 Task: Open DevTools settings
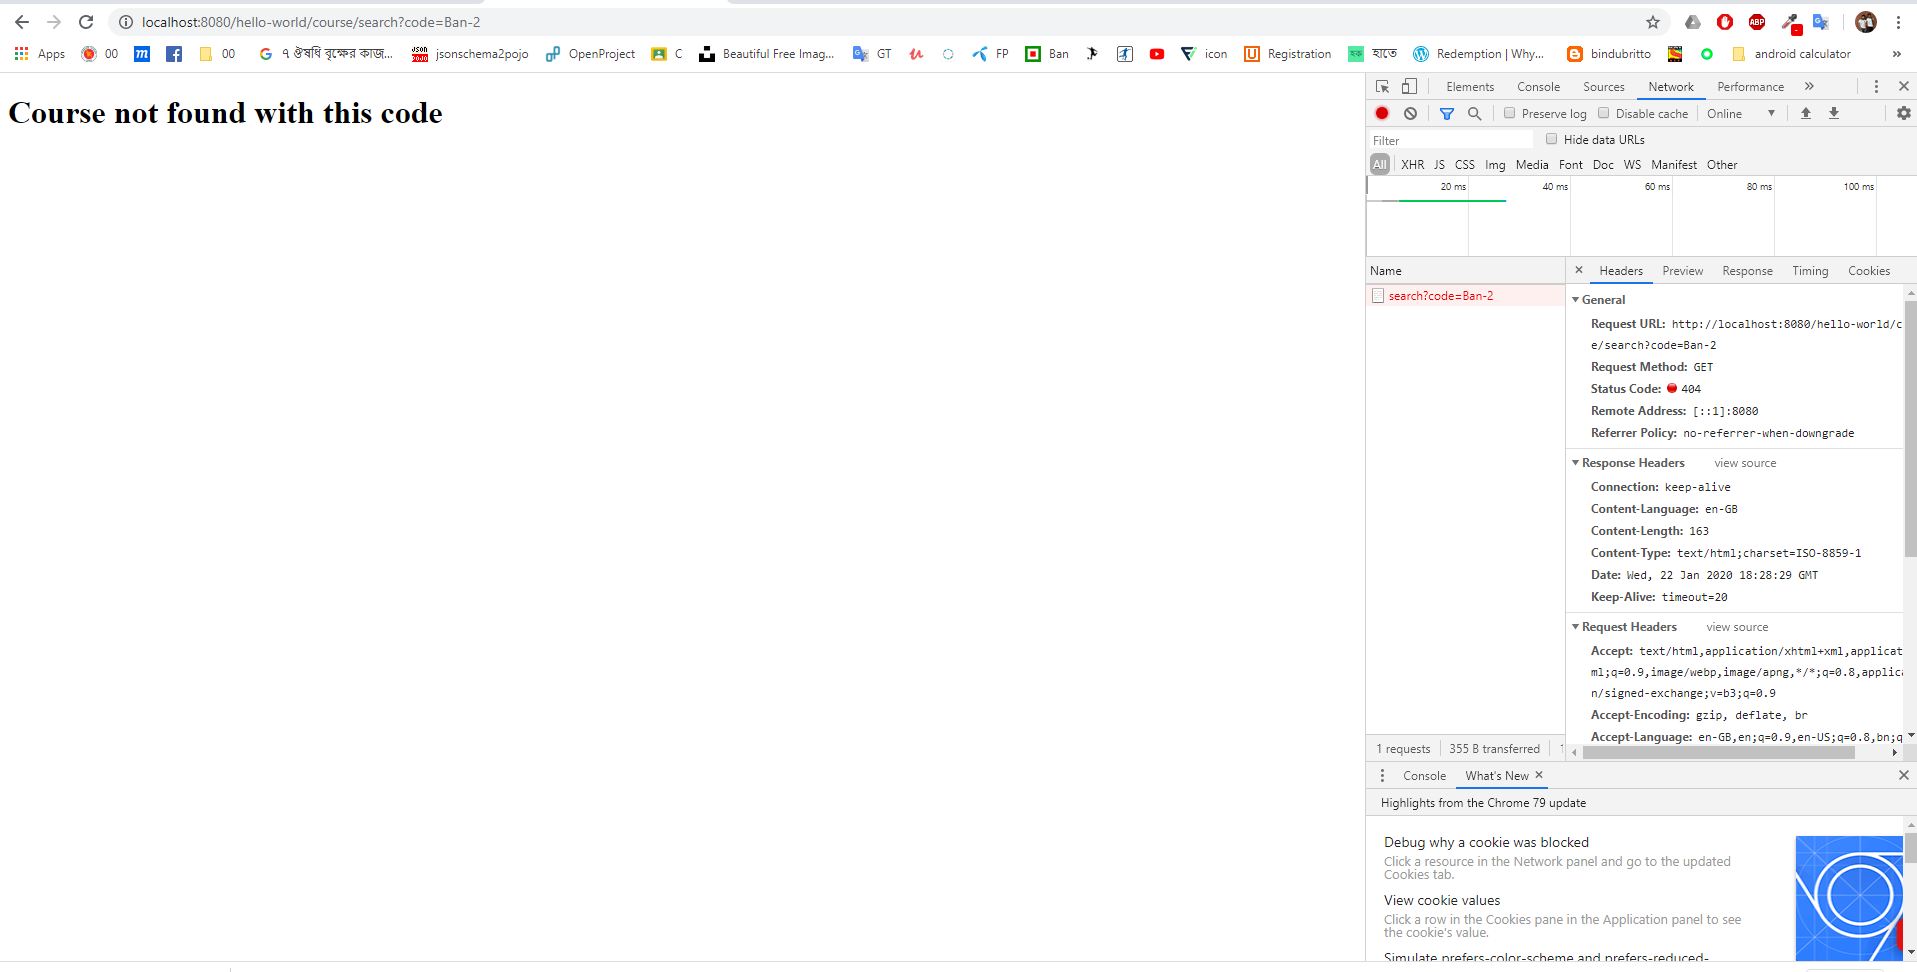point(1902,113)
